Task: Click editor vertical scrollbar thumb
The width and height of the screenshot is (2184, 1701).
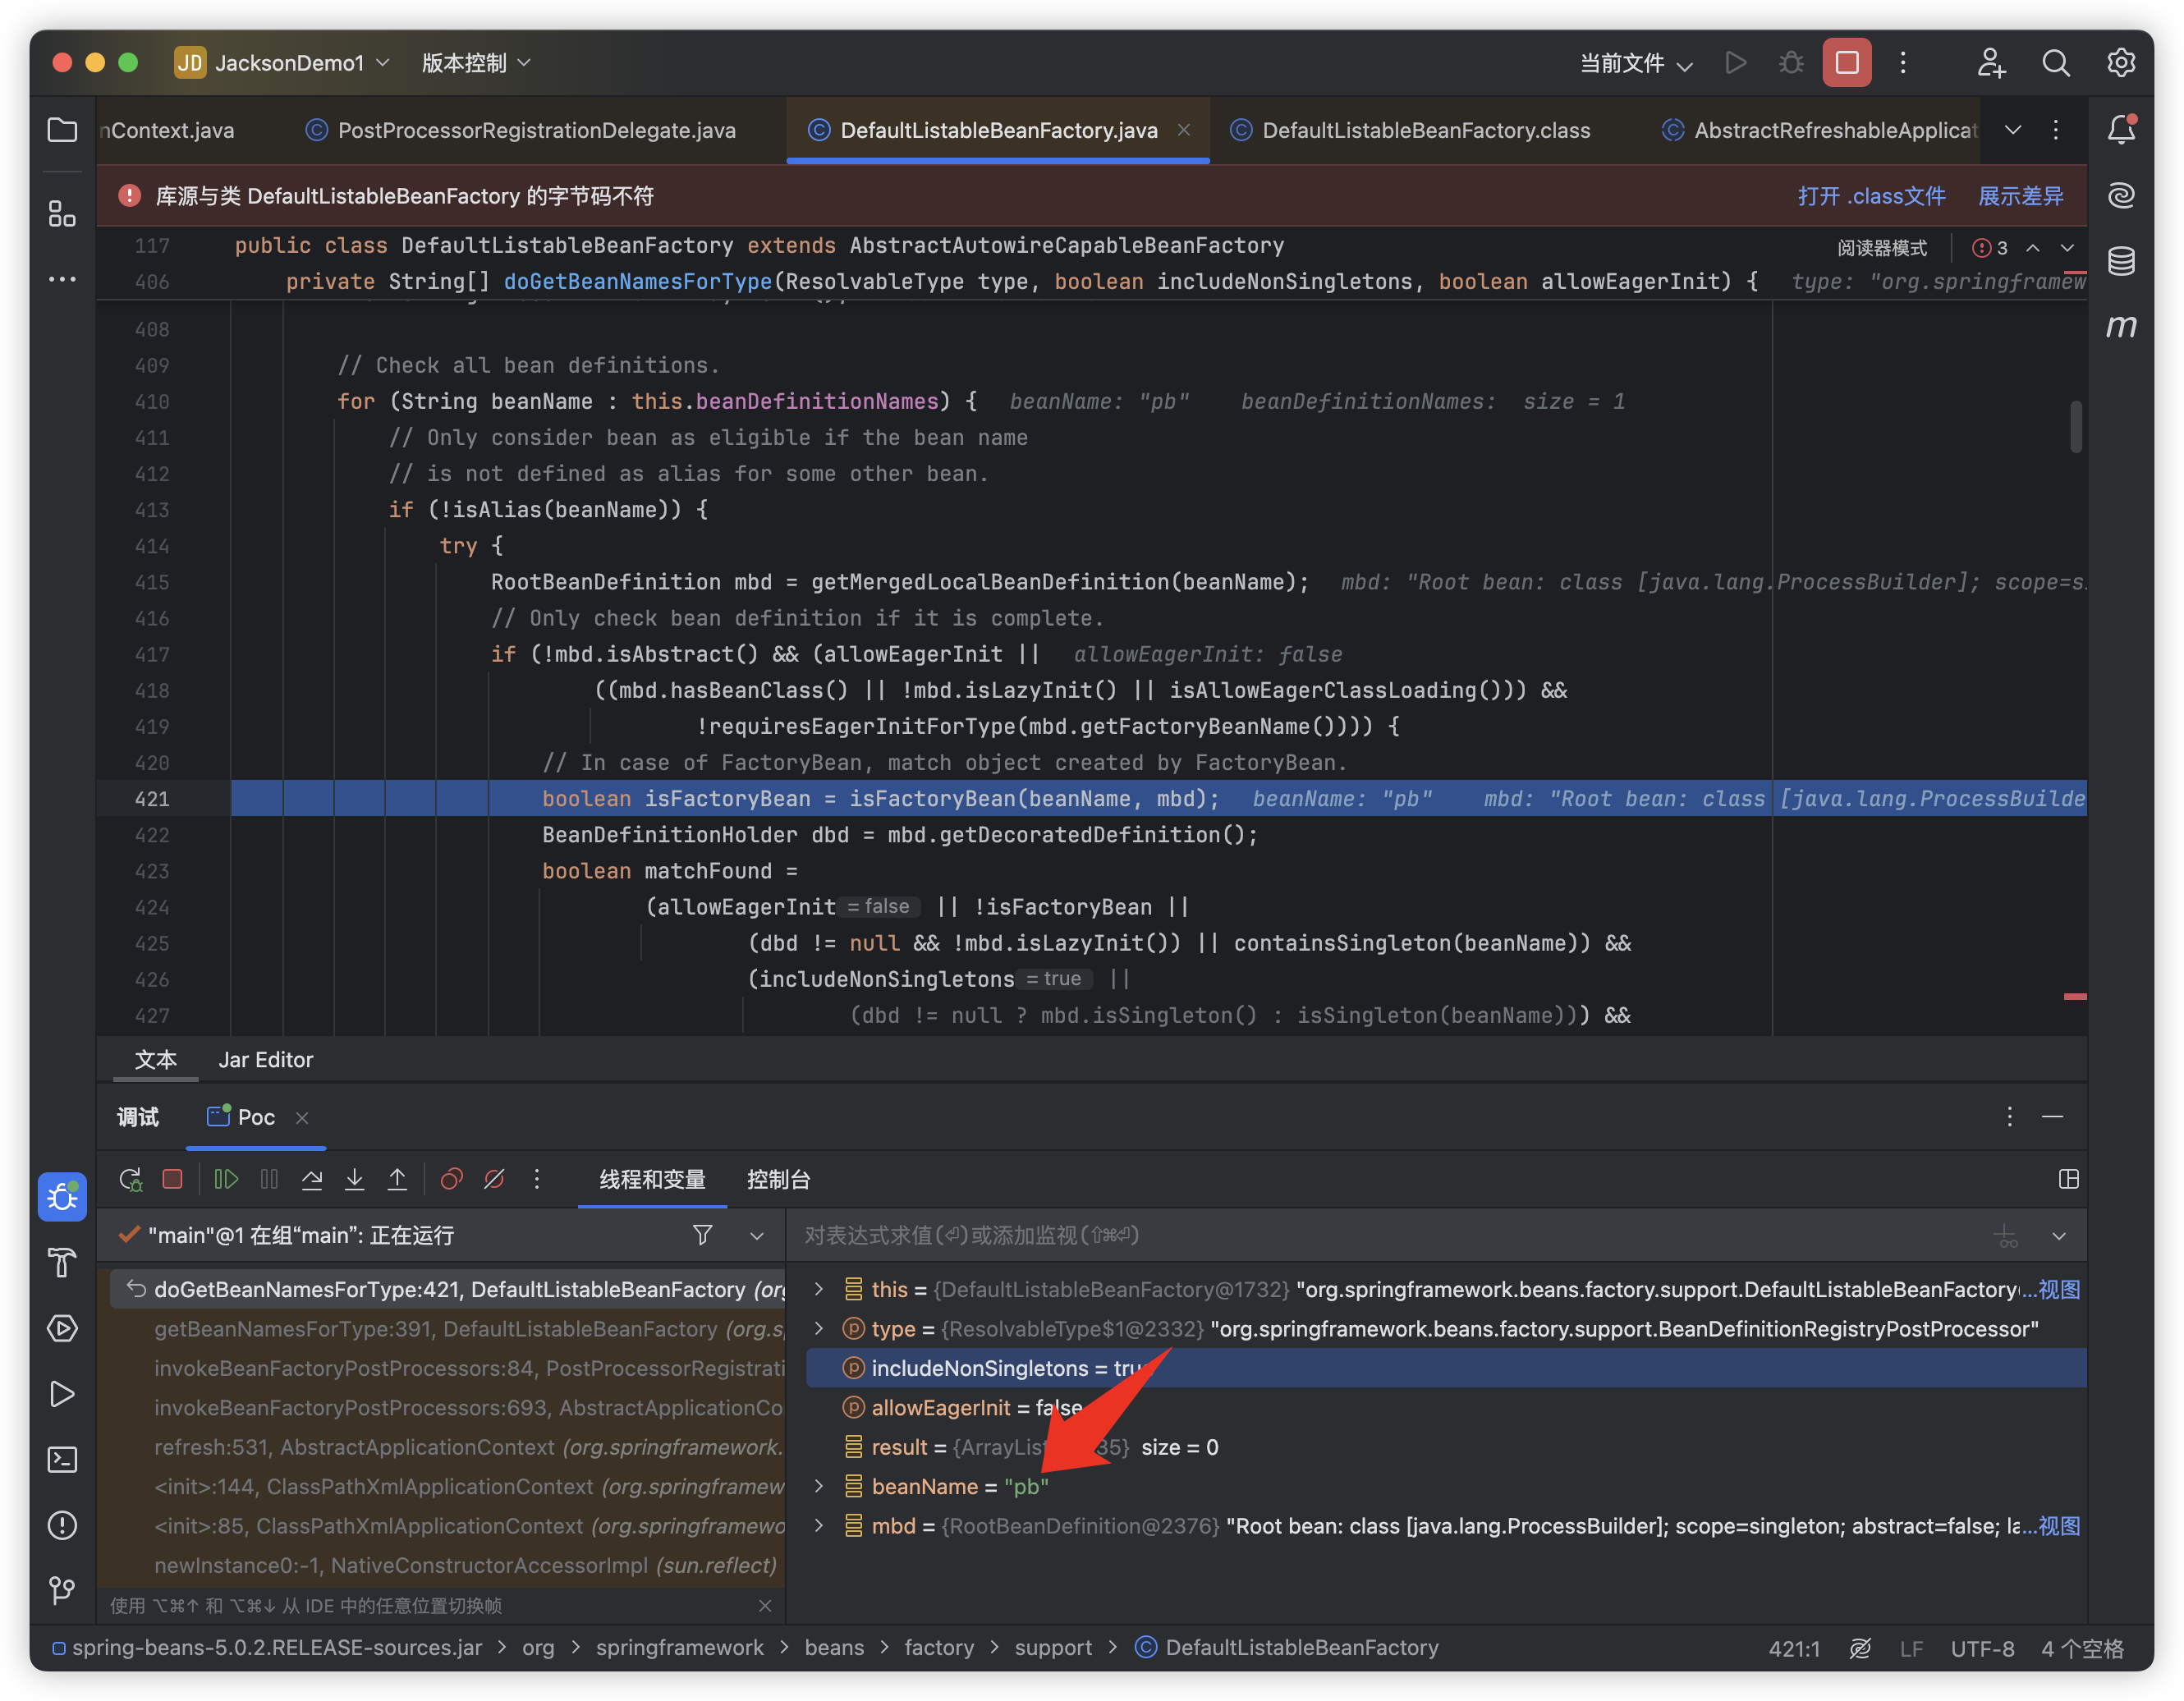Action: [x=2076, y=427]
